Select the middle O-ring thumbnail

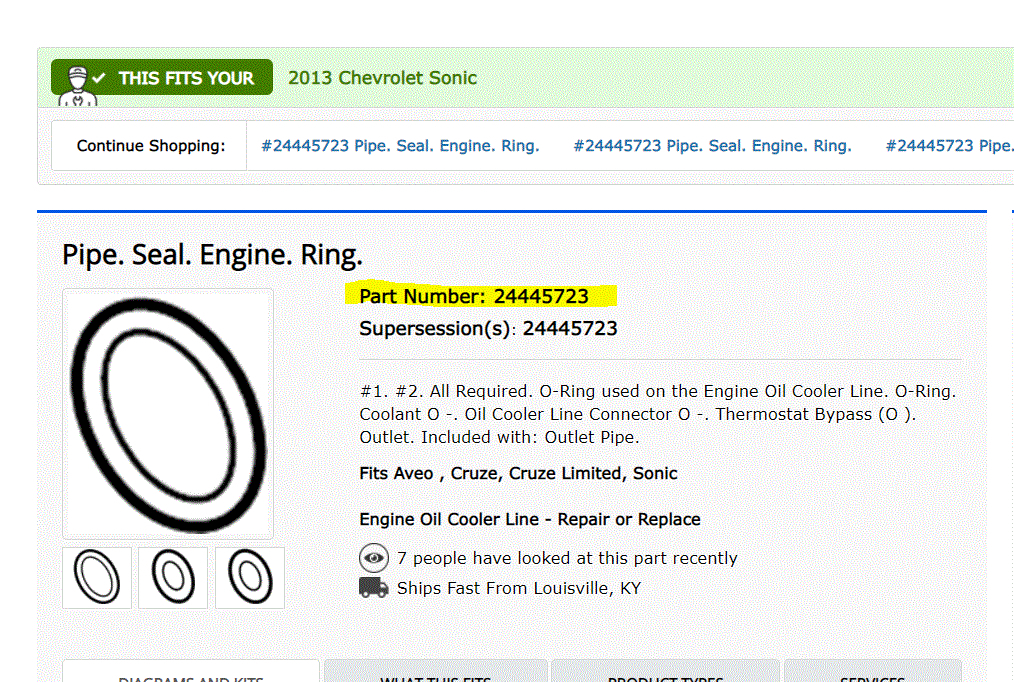pos(173,578)
